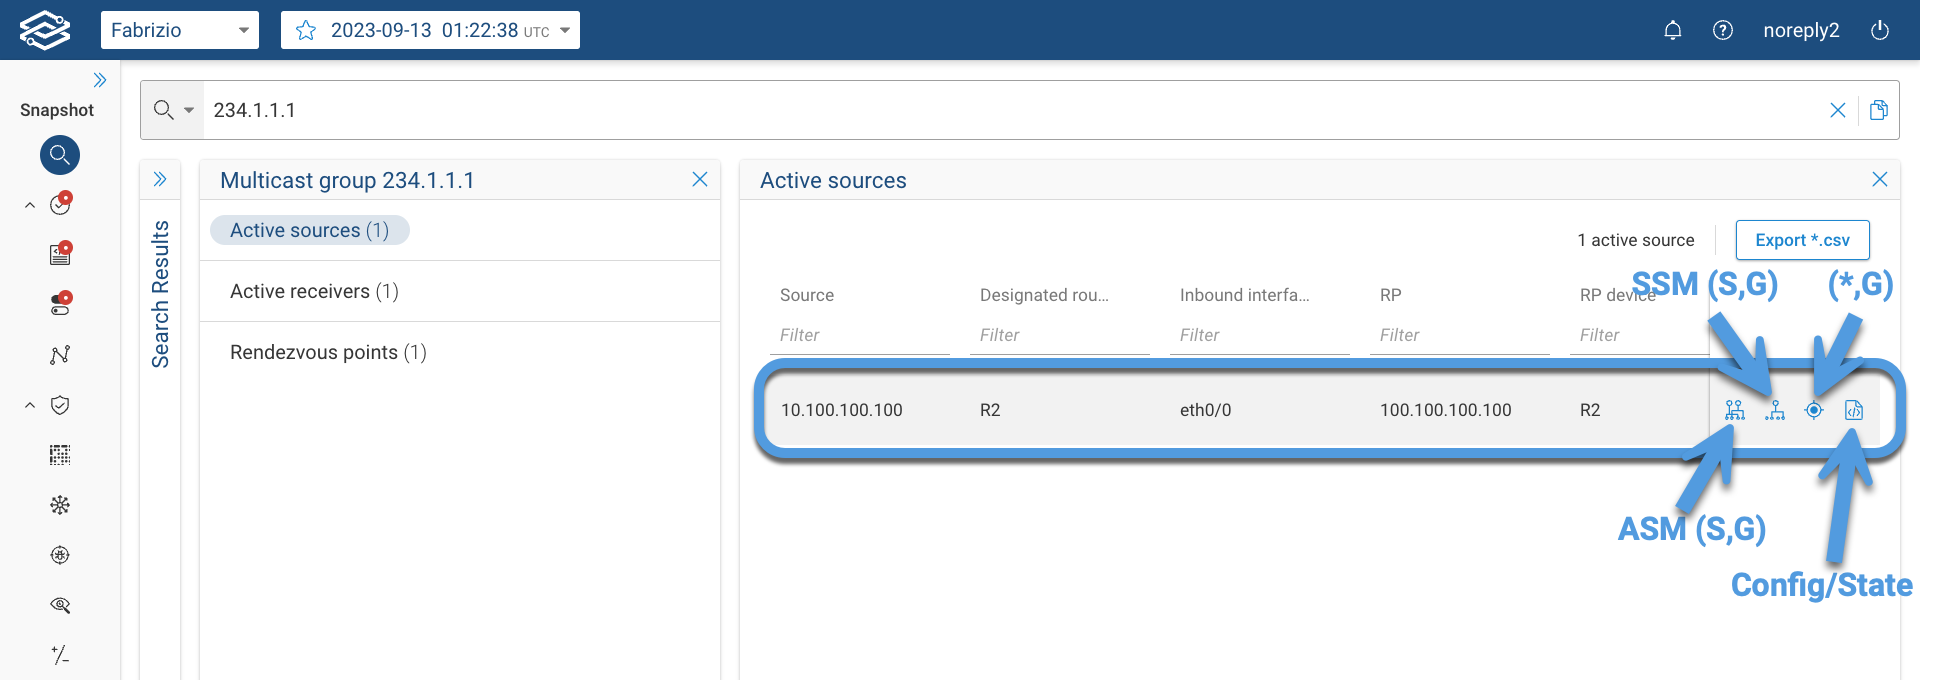Image resolution: width=1934 pixels, height=680 pixels.
Task: Expand Search Results panel chevrons
Action: pyautogui.click(x=160, y=179)
